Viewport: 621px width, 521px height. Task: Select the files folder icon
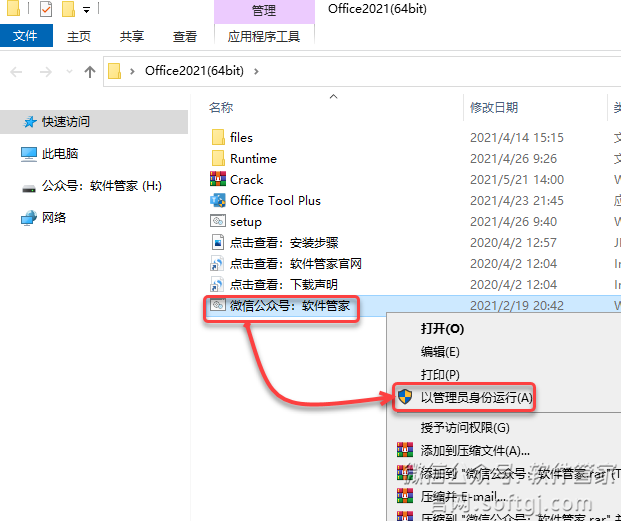(218, 137)
